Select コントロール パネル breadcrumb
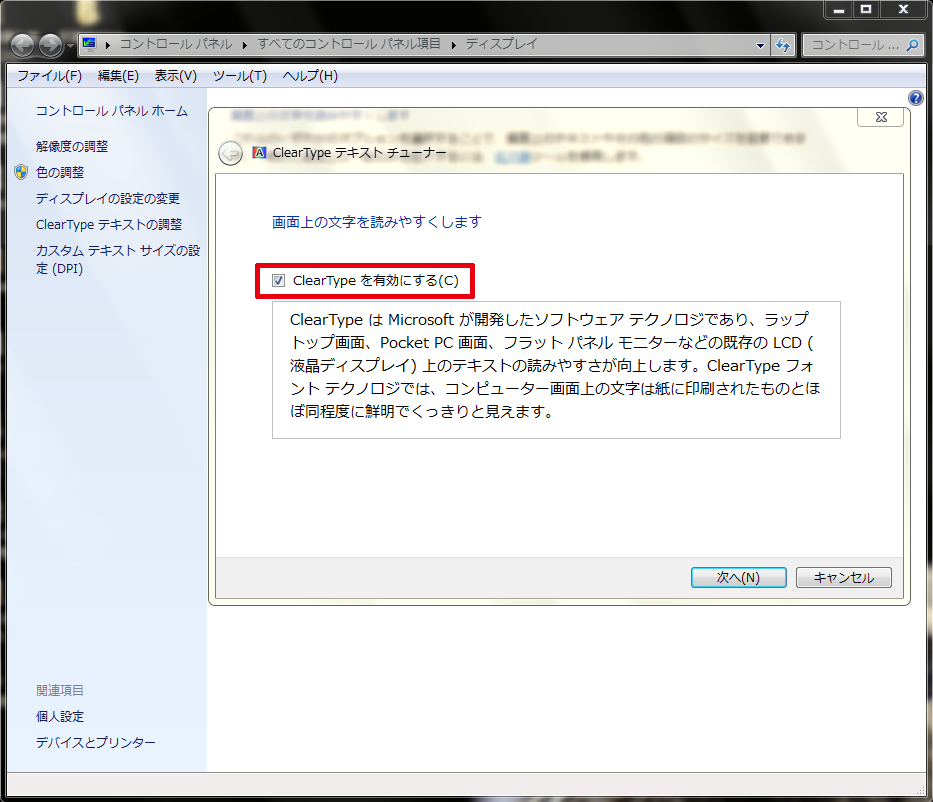933x802 pixels. click(176, 44)
